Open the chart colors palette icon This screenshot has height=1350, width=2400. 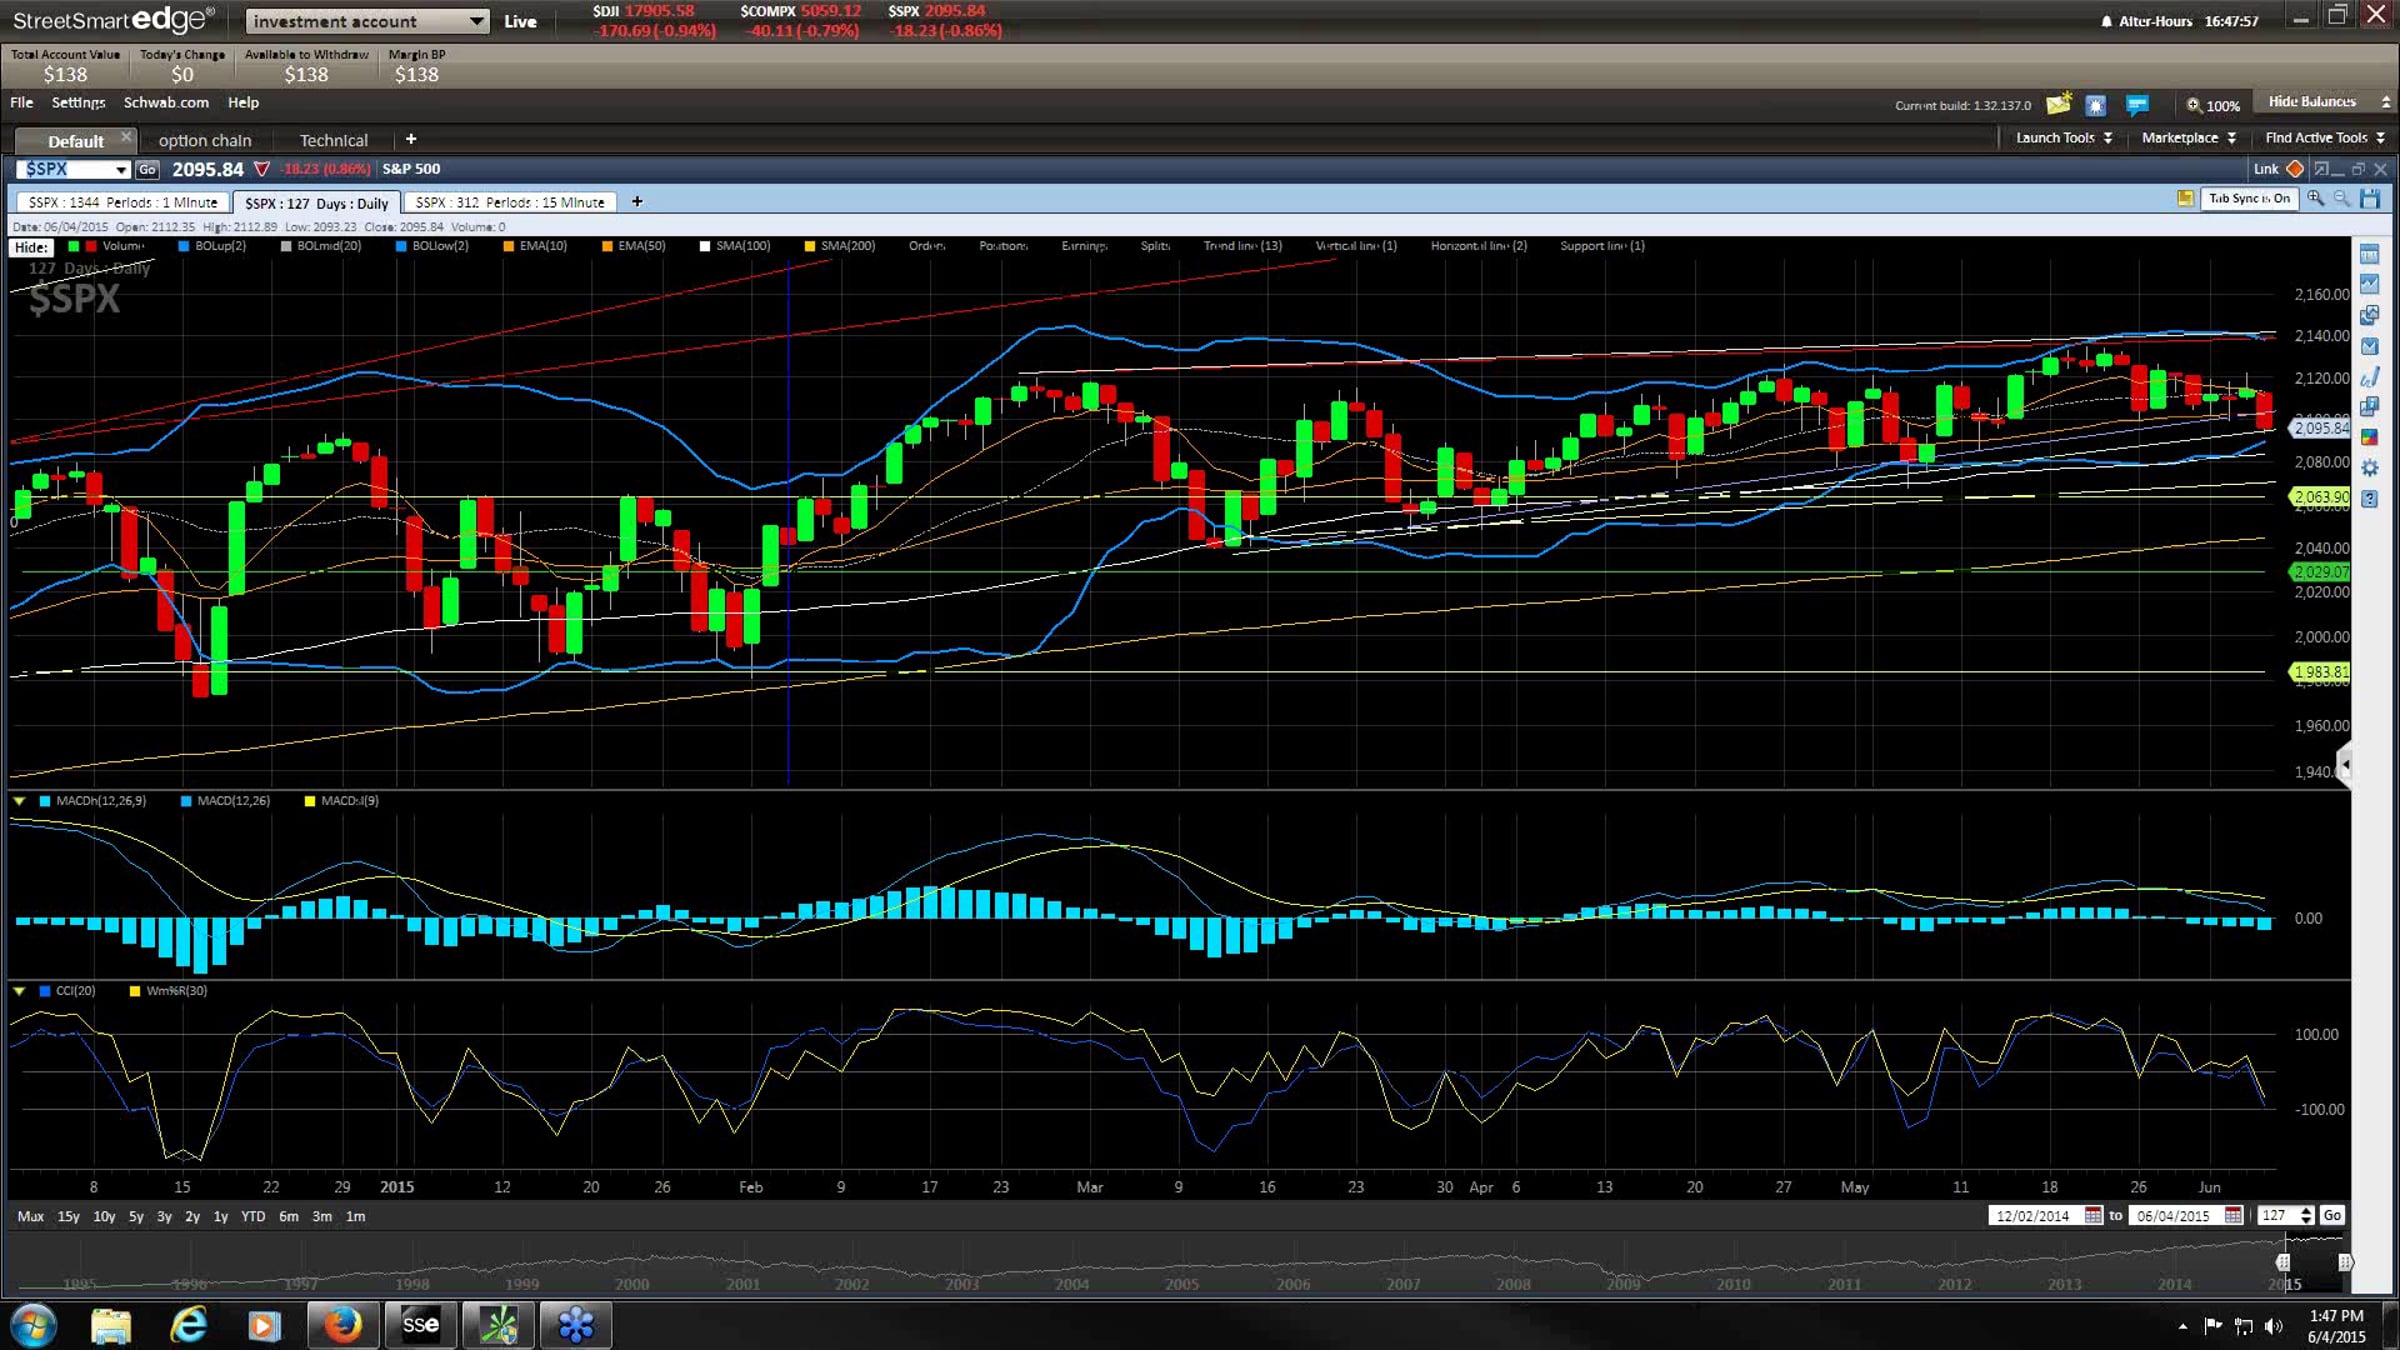[2369, 437]
